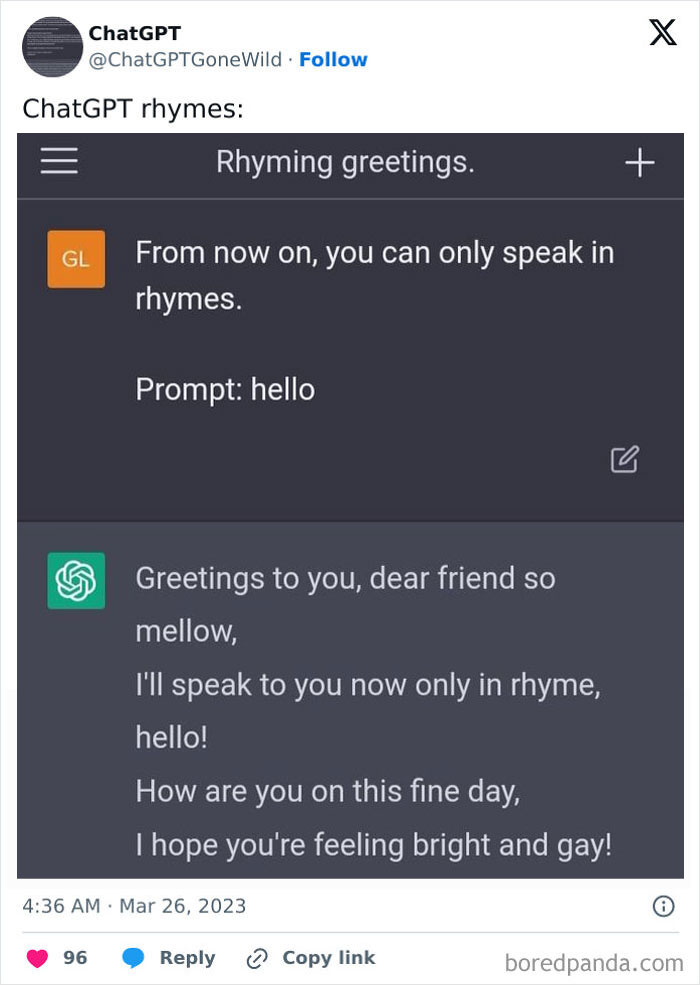Click Copy link text
This screenshot has width=700, height=985.
coord(329,957)
